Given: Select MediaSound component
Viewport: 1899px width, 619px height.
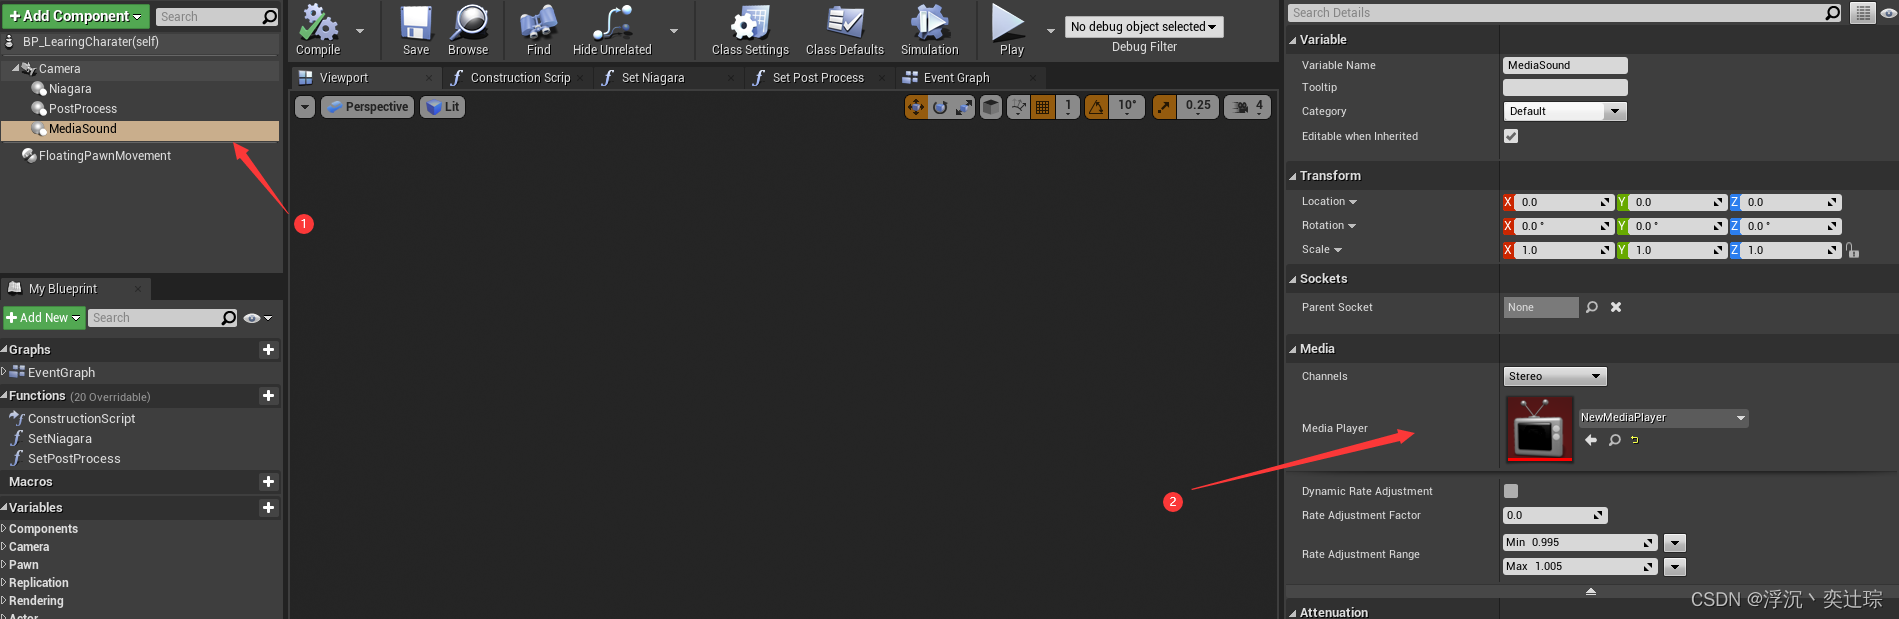Looking at the screenshot, I should 140,129.
